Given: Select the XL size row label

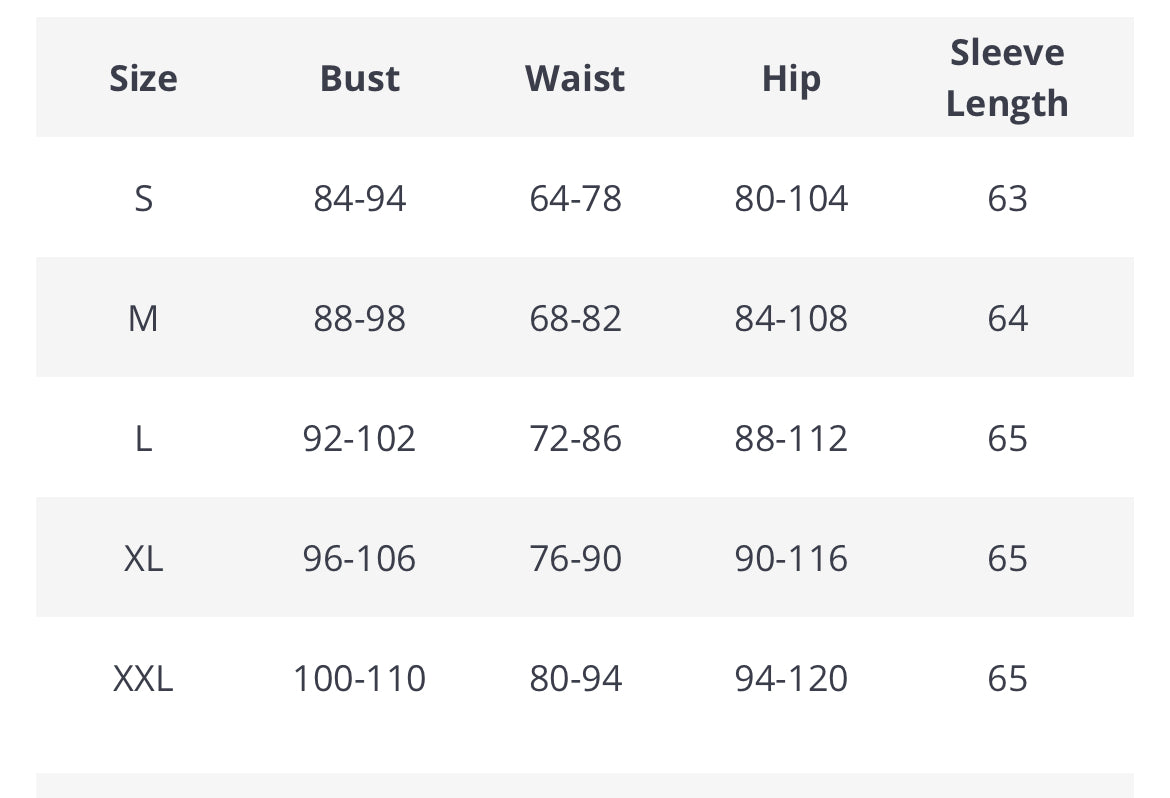Looking at the screenshot, I should [143, 558].
